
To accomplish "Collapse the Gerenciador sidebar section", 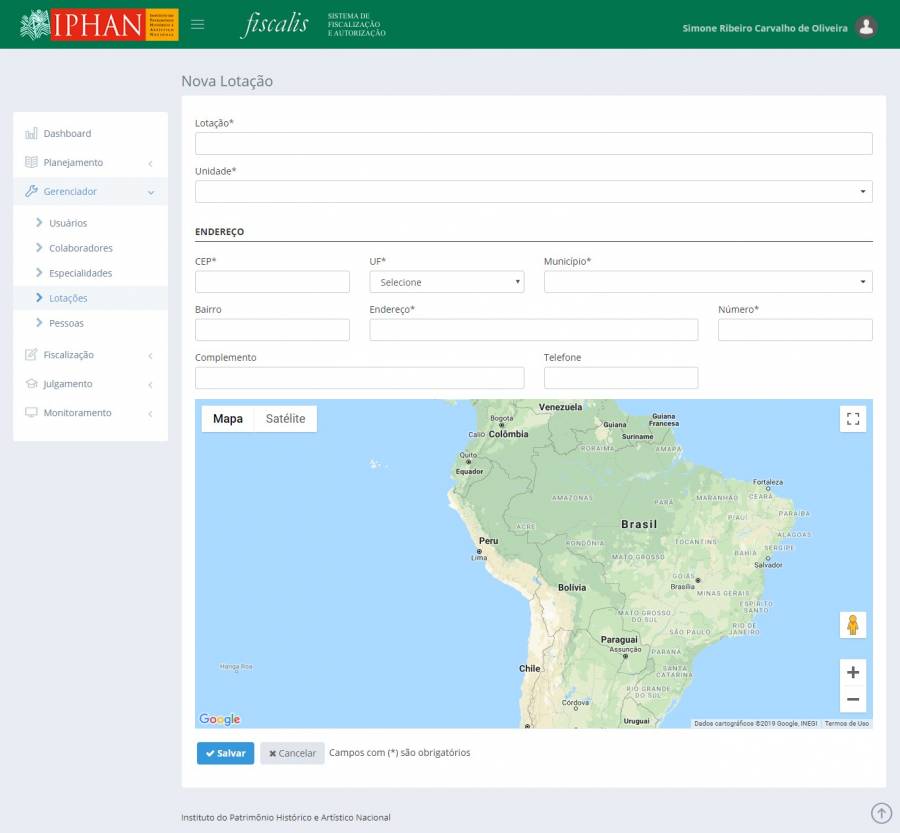I will click(90, 191).
